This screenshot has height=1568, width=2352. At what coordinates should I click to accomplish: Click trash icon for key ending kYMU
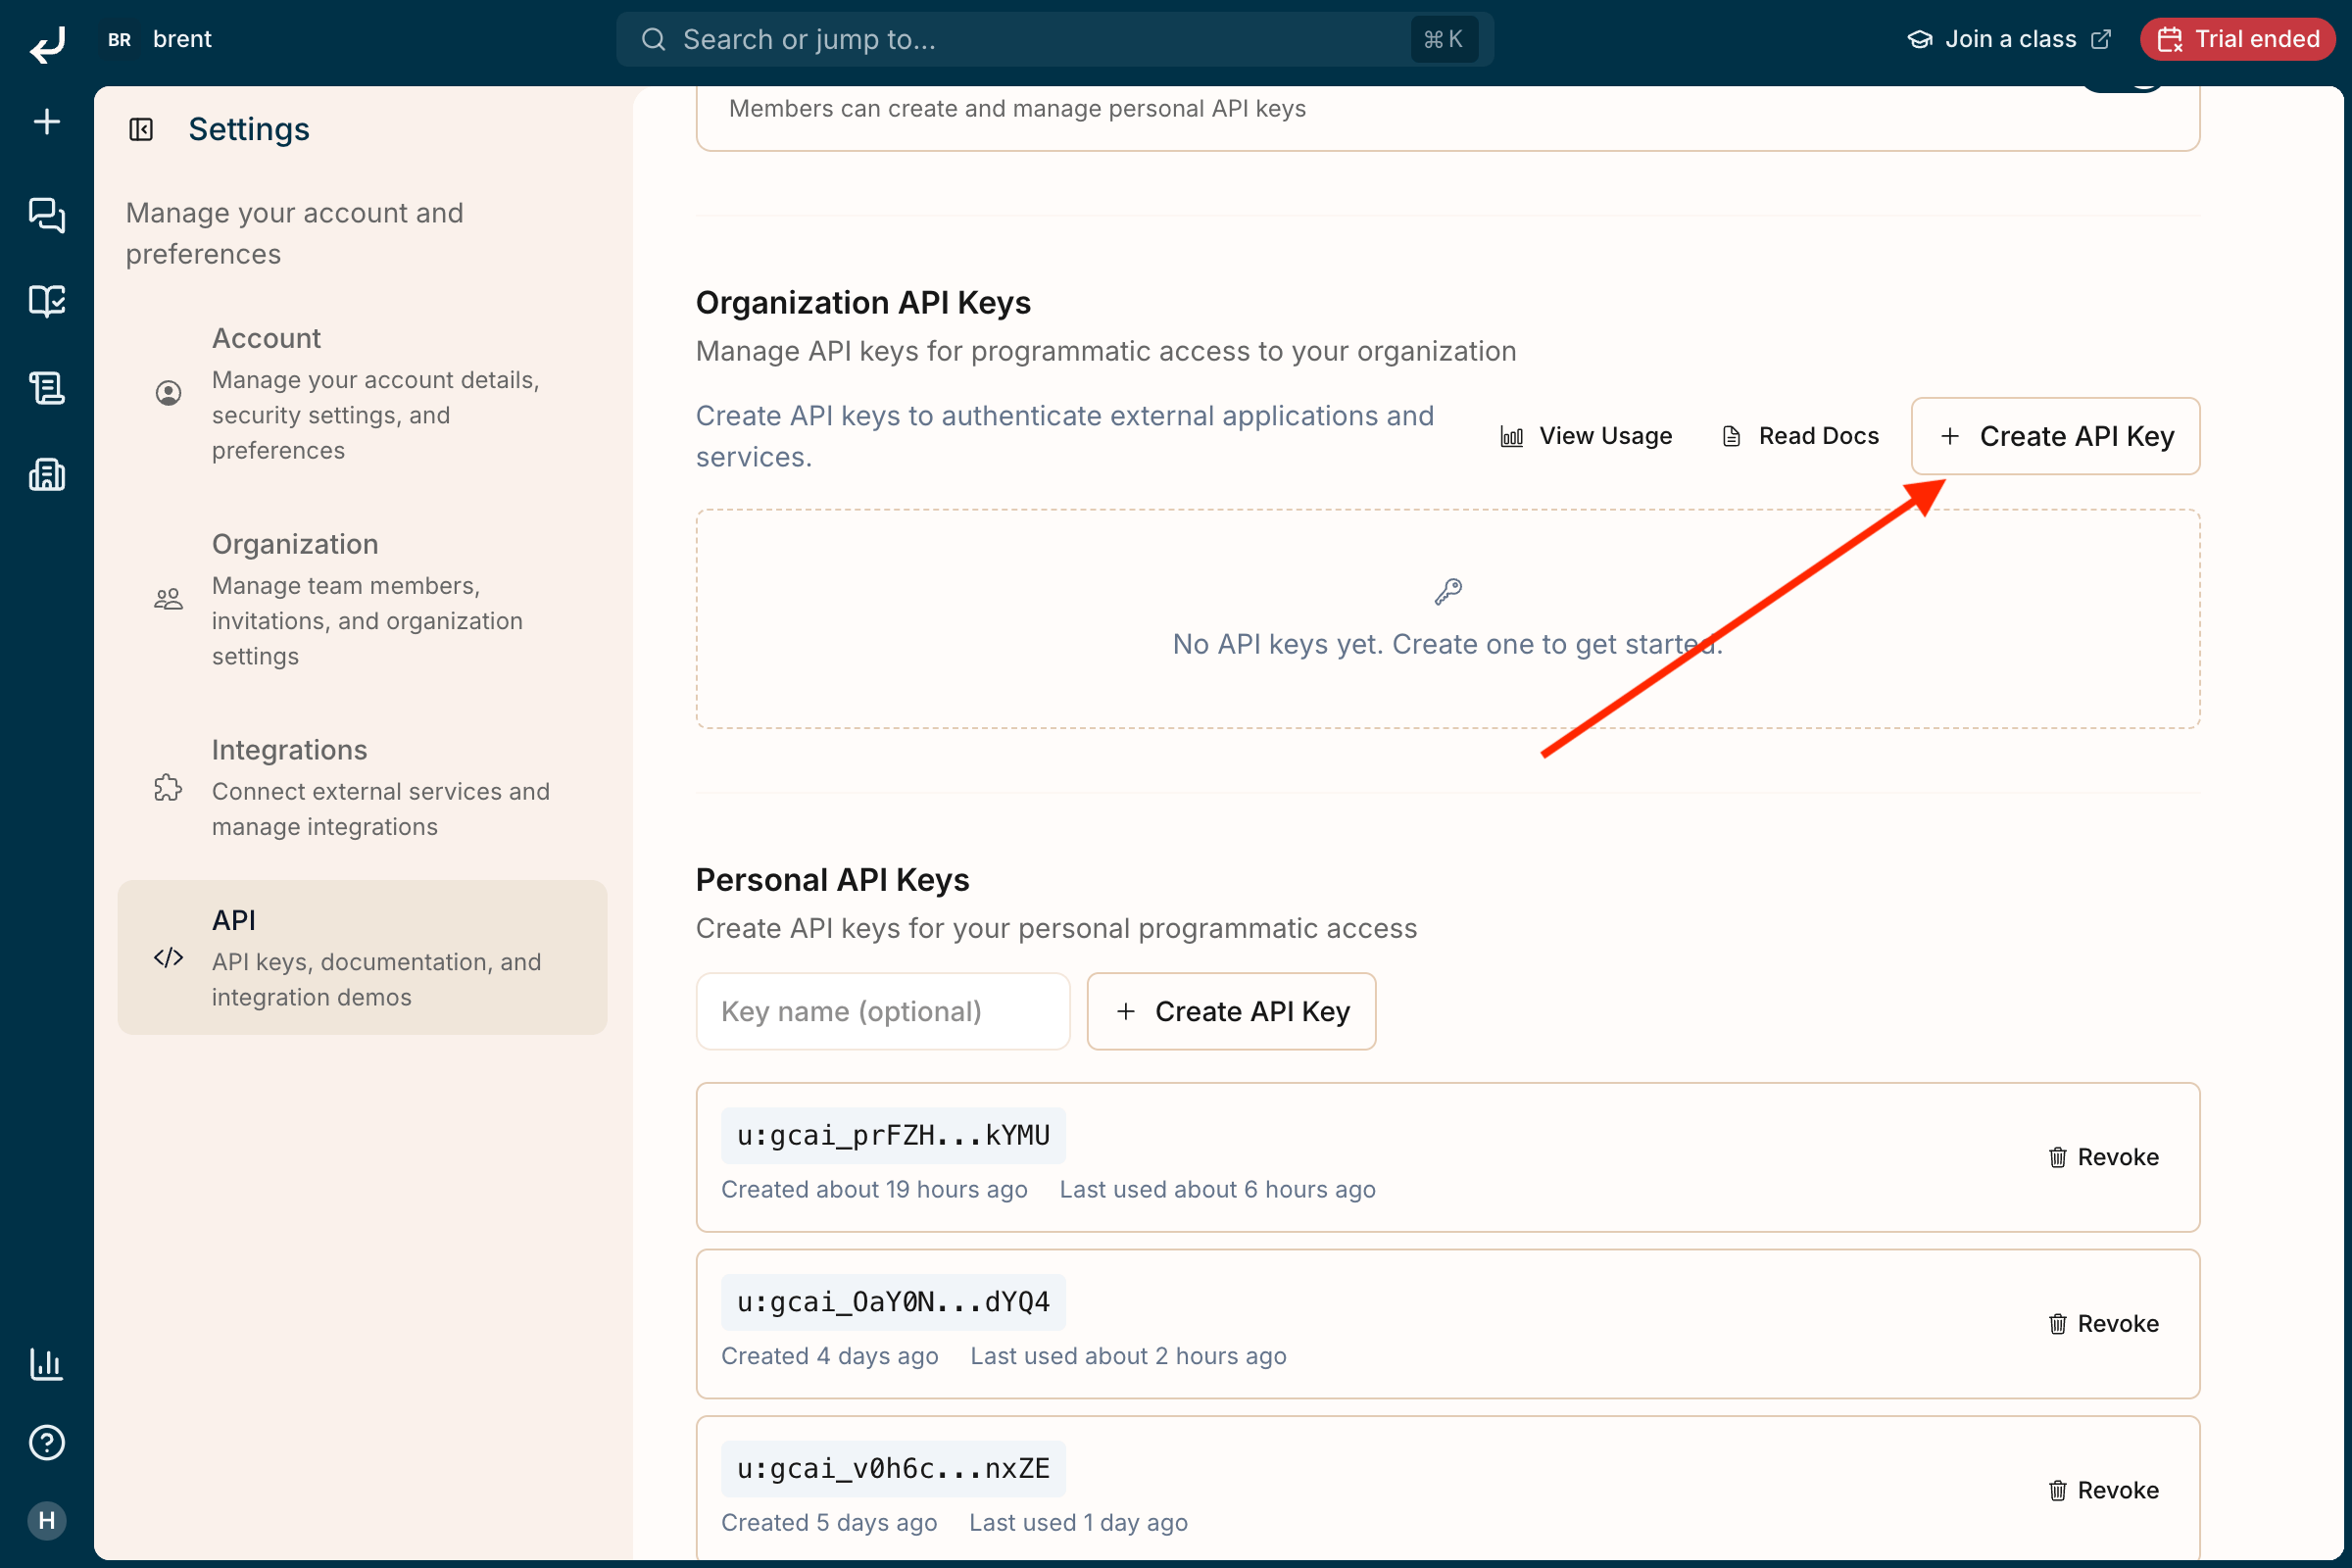pyautogui.click(x=2058, y=1157)
